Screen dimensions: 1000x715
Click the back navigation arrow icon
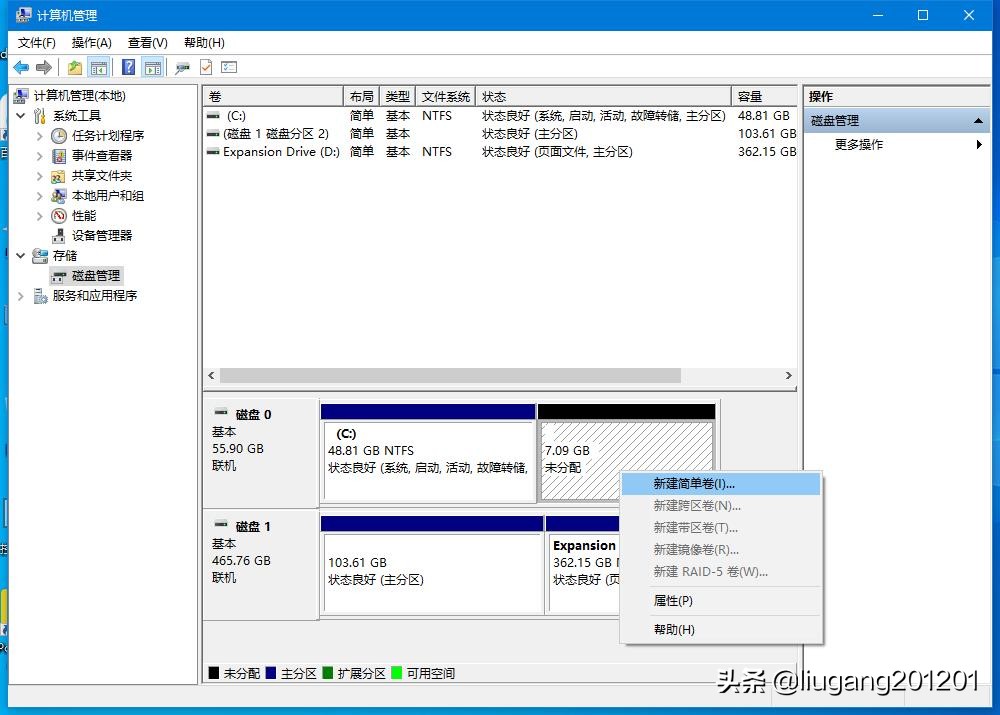click(22, 67)
